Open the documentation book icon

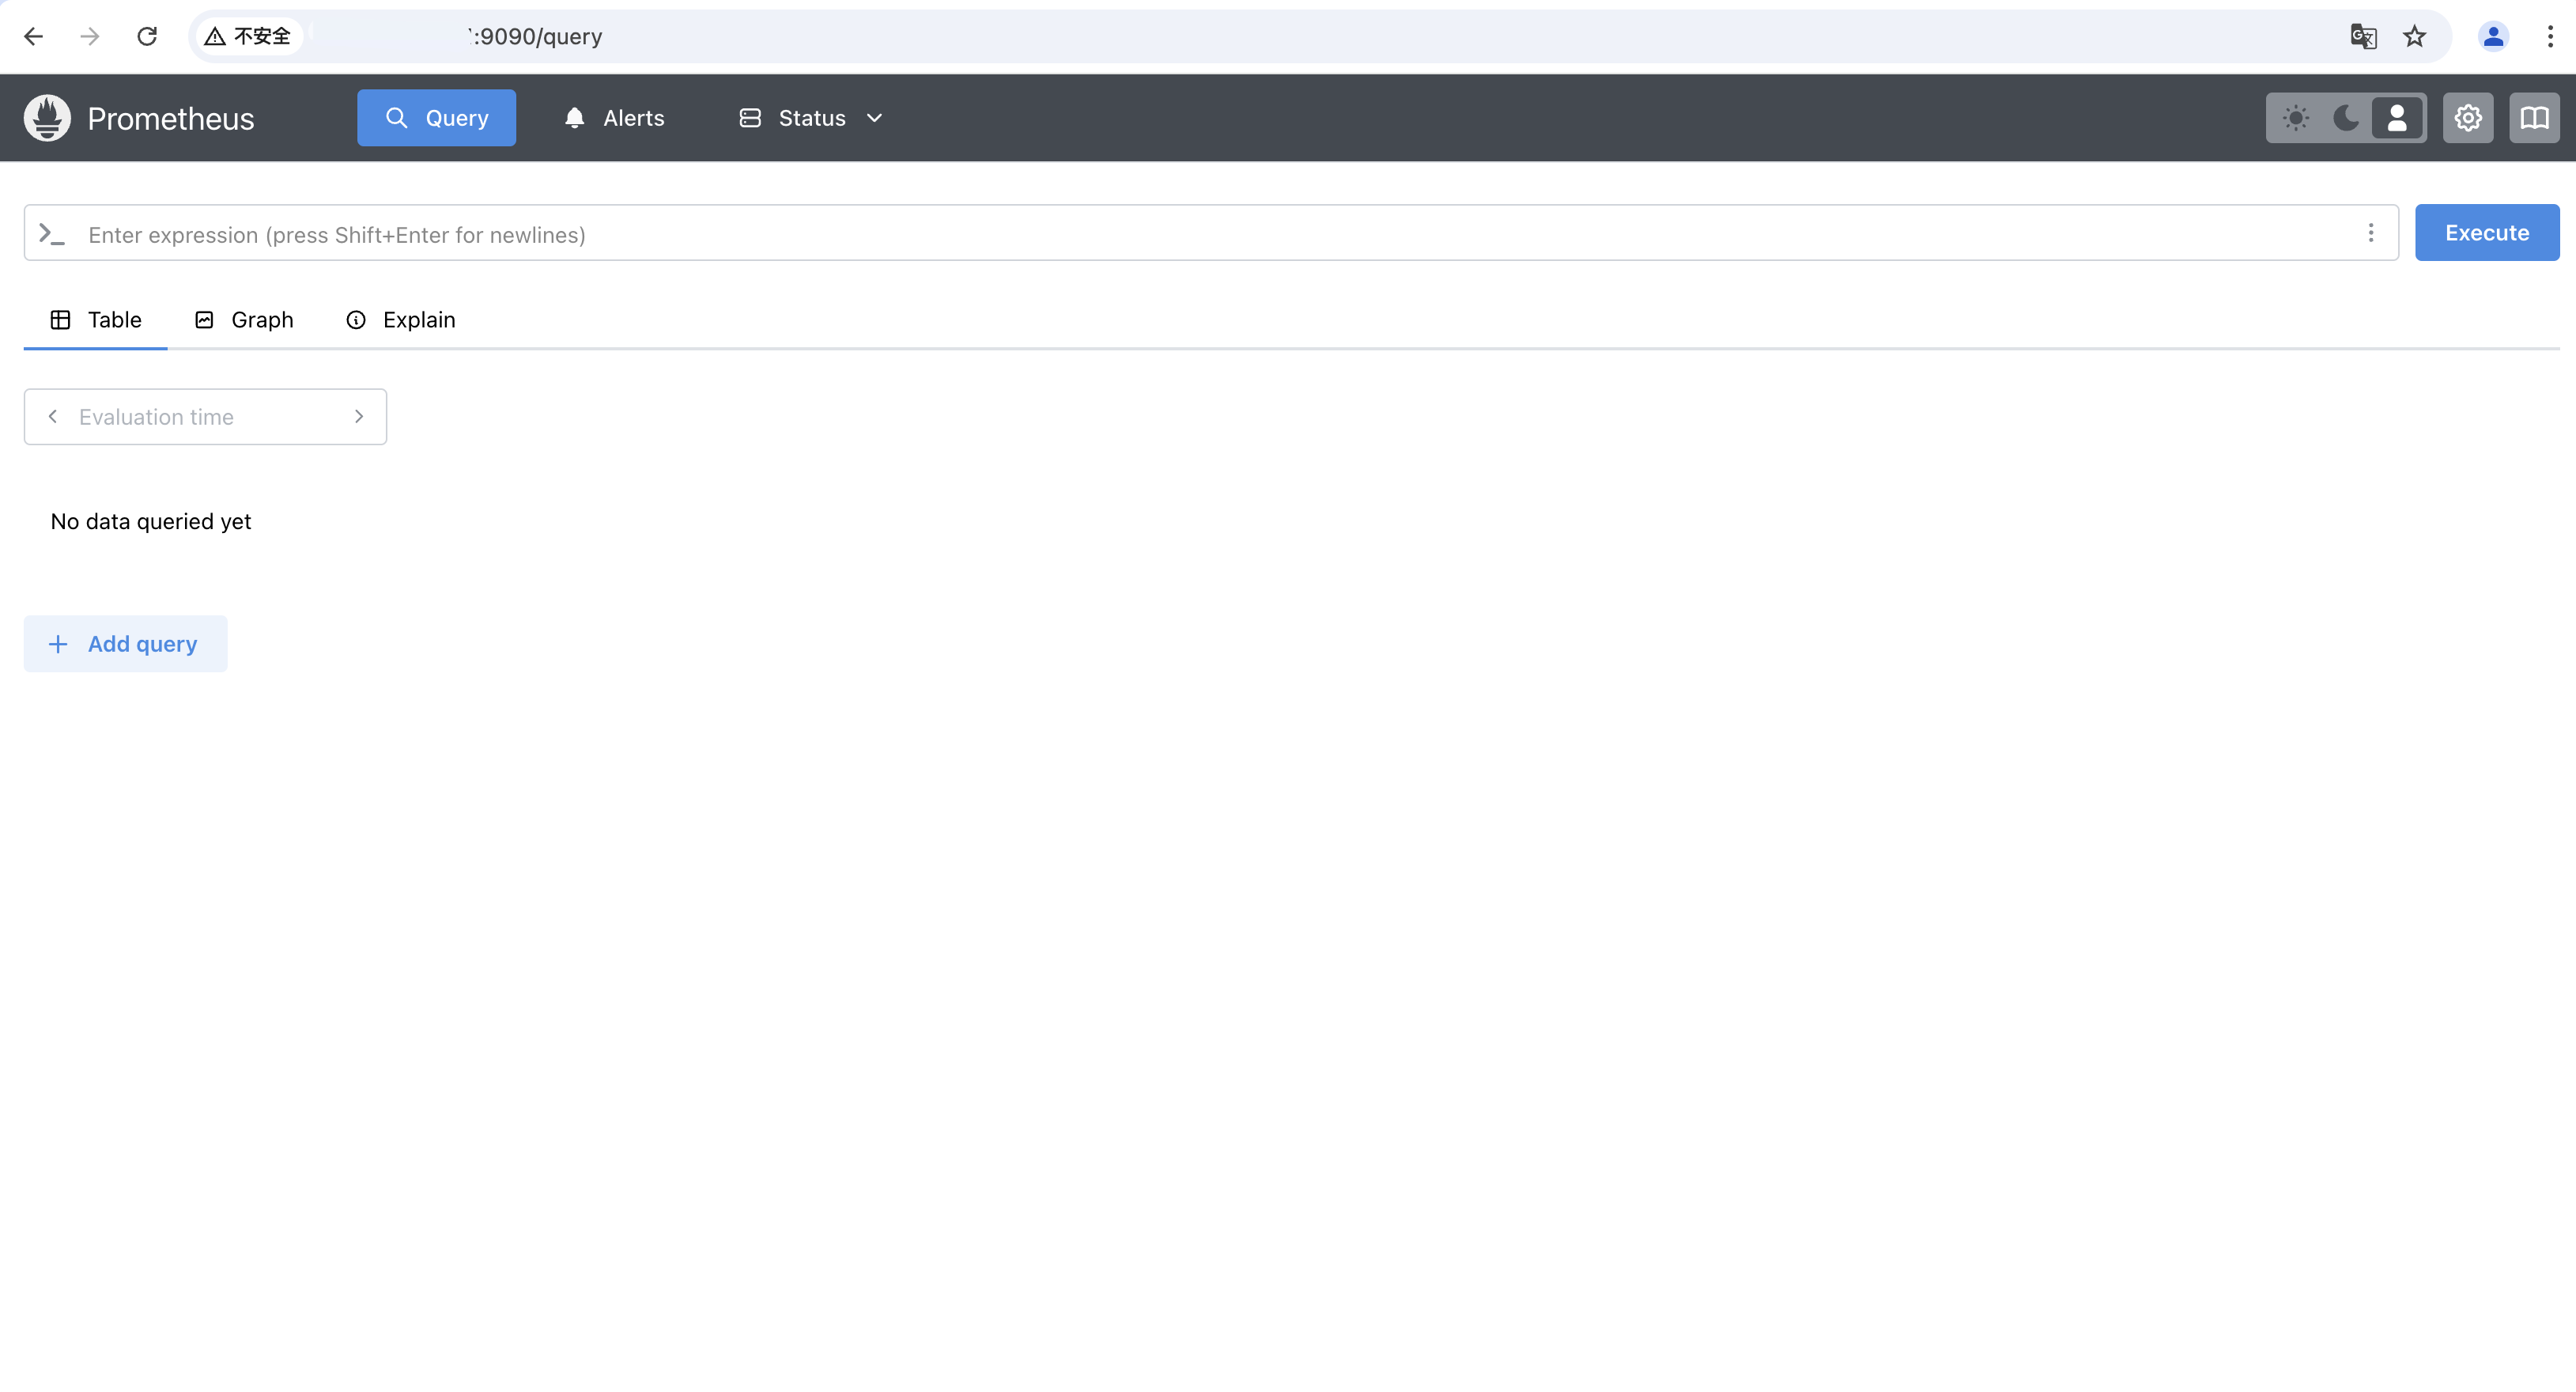pos(2533,118)
